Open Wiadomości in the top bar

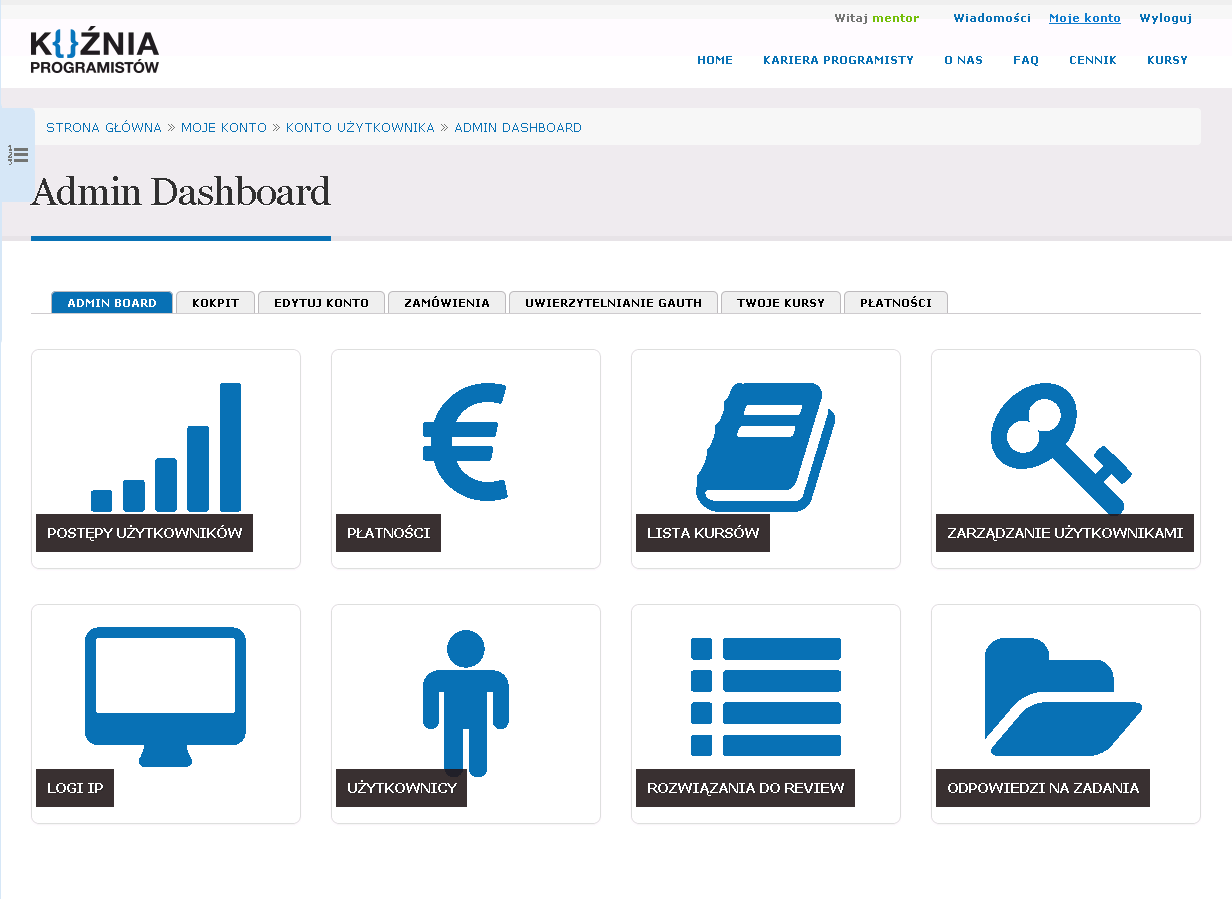(991, 18)
